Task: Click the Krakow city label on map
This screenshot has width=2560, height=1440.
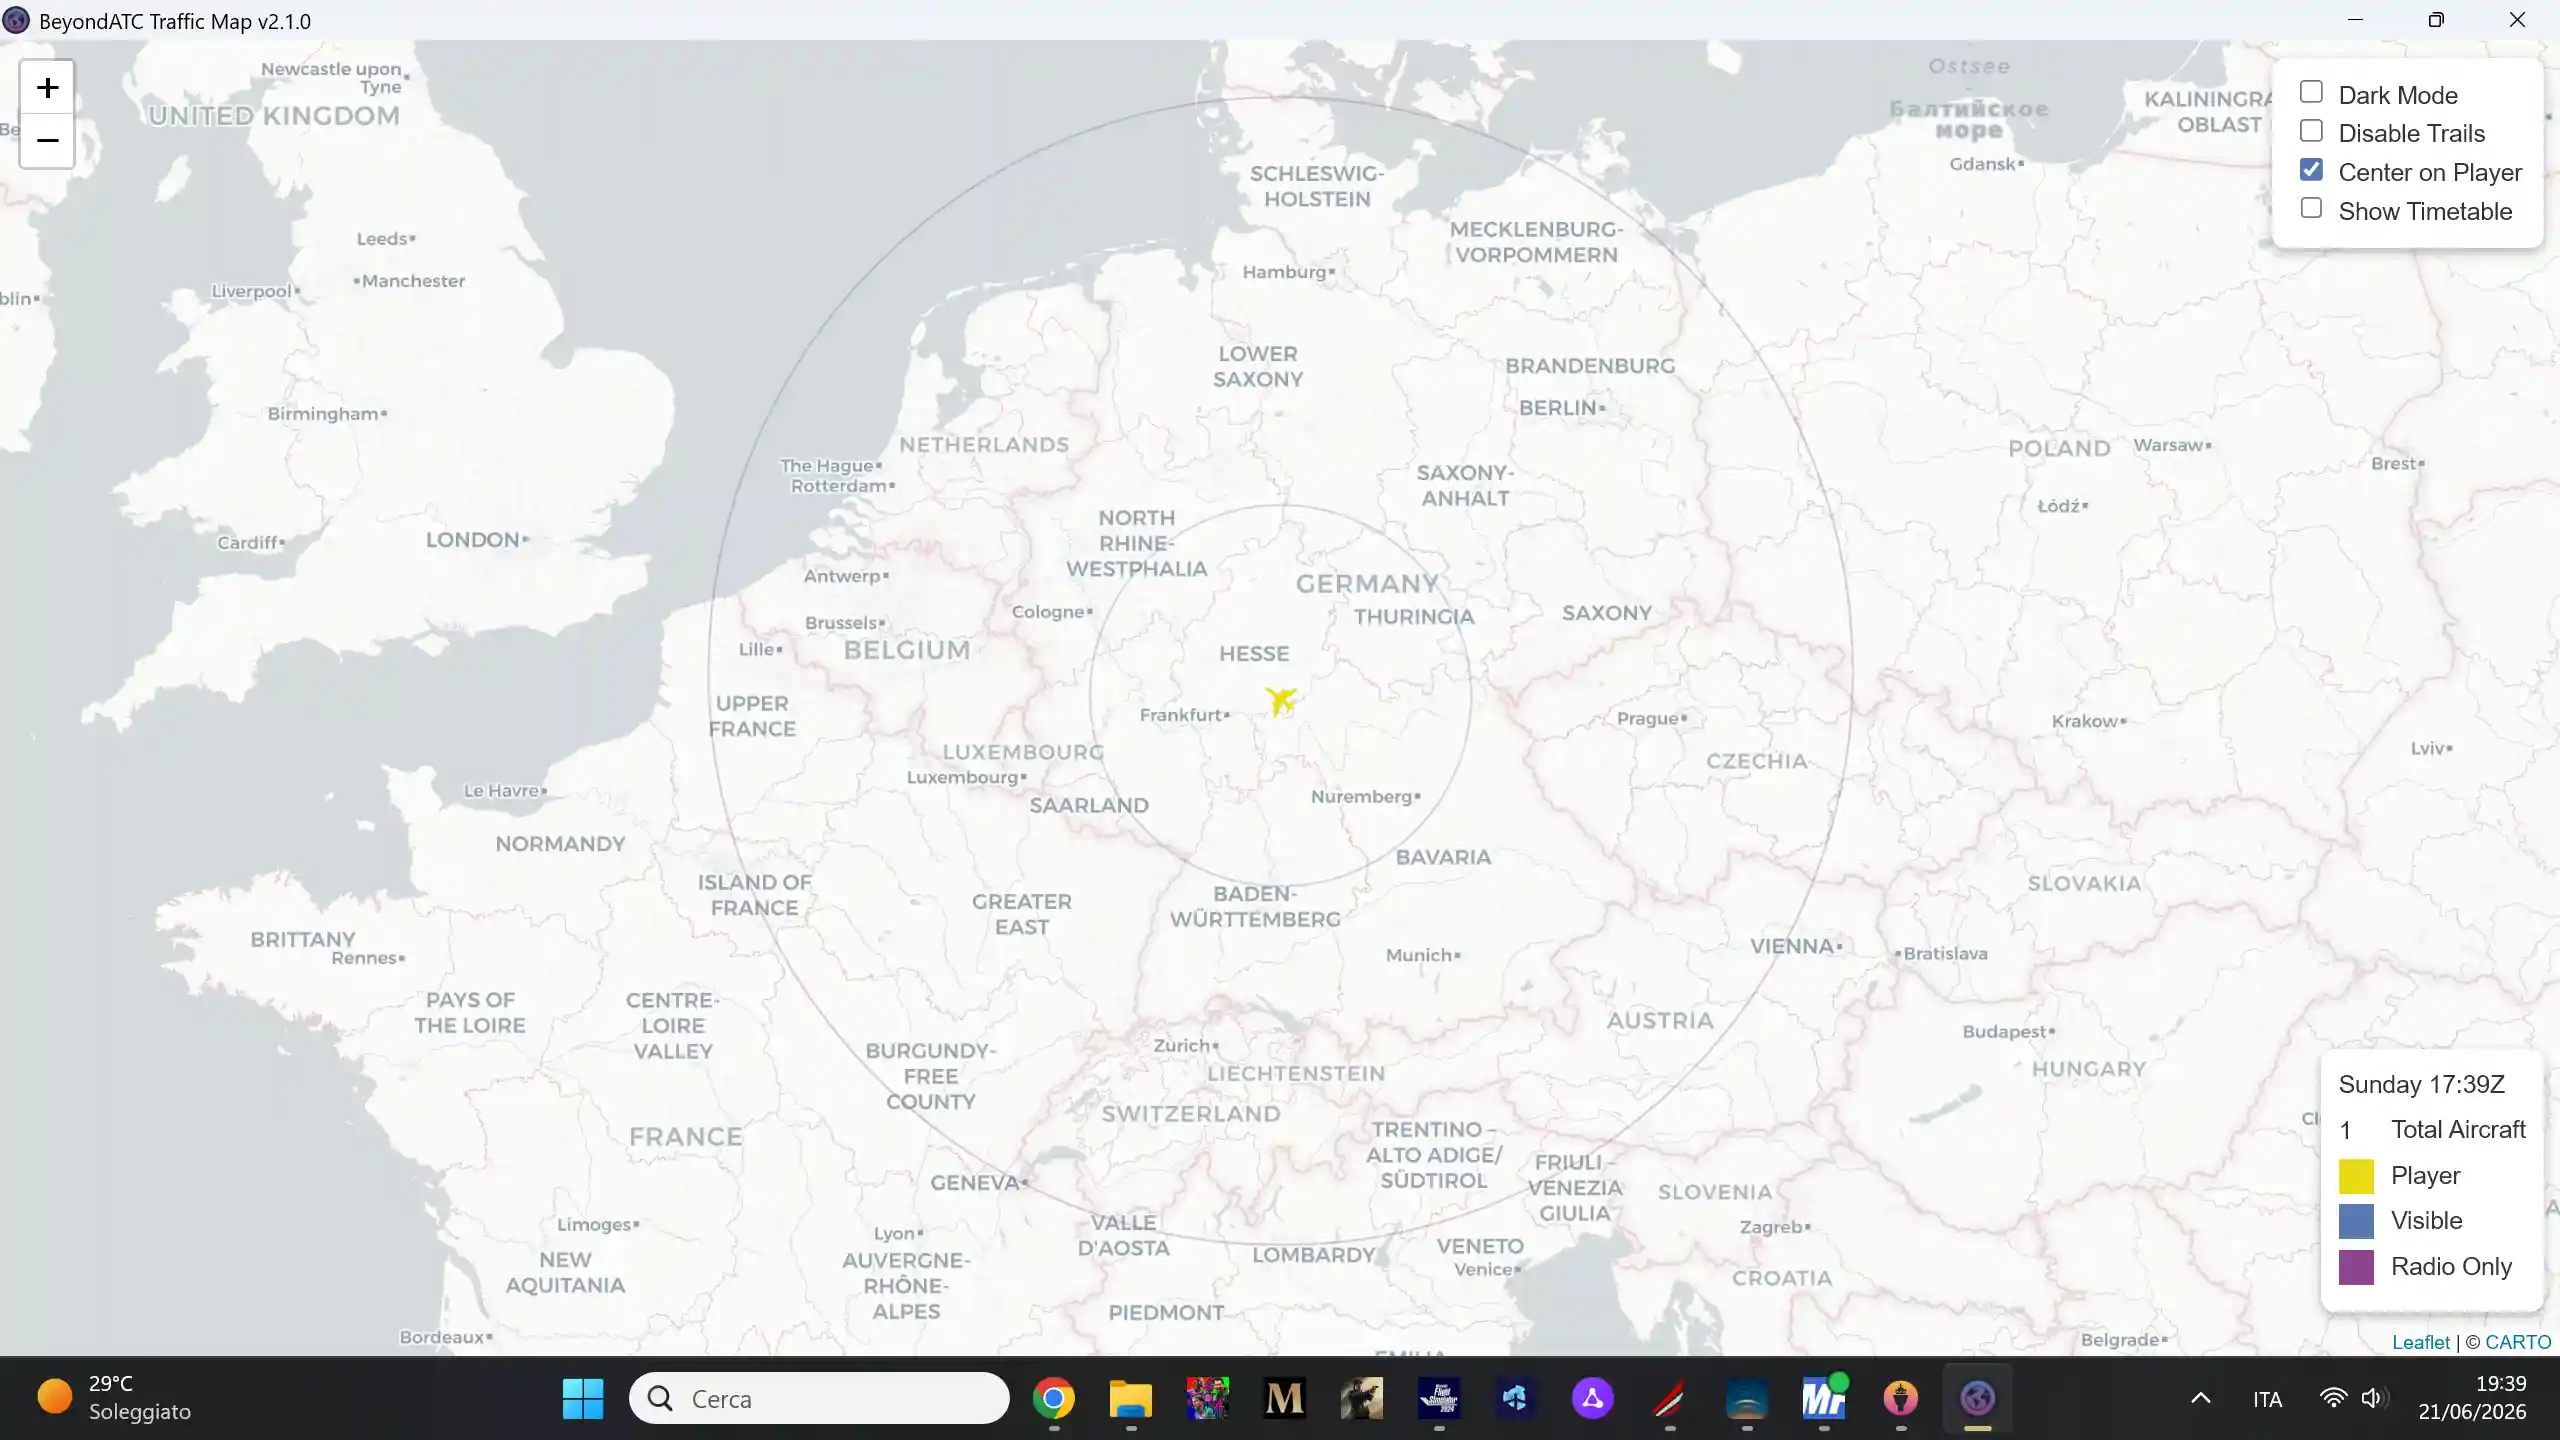Action: 2084,721
